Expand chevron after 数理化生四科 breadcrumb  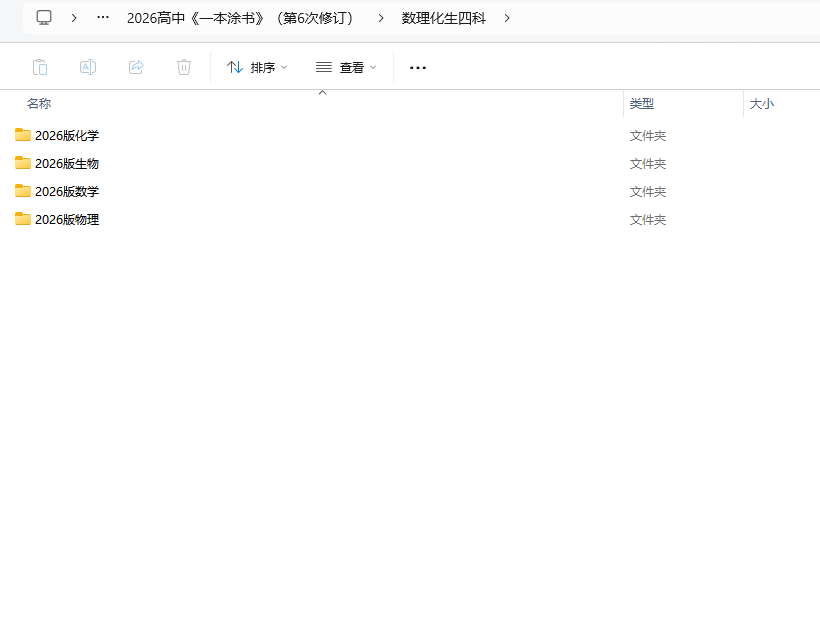[508, 18]
